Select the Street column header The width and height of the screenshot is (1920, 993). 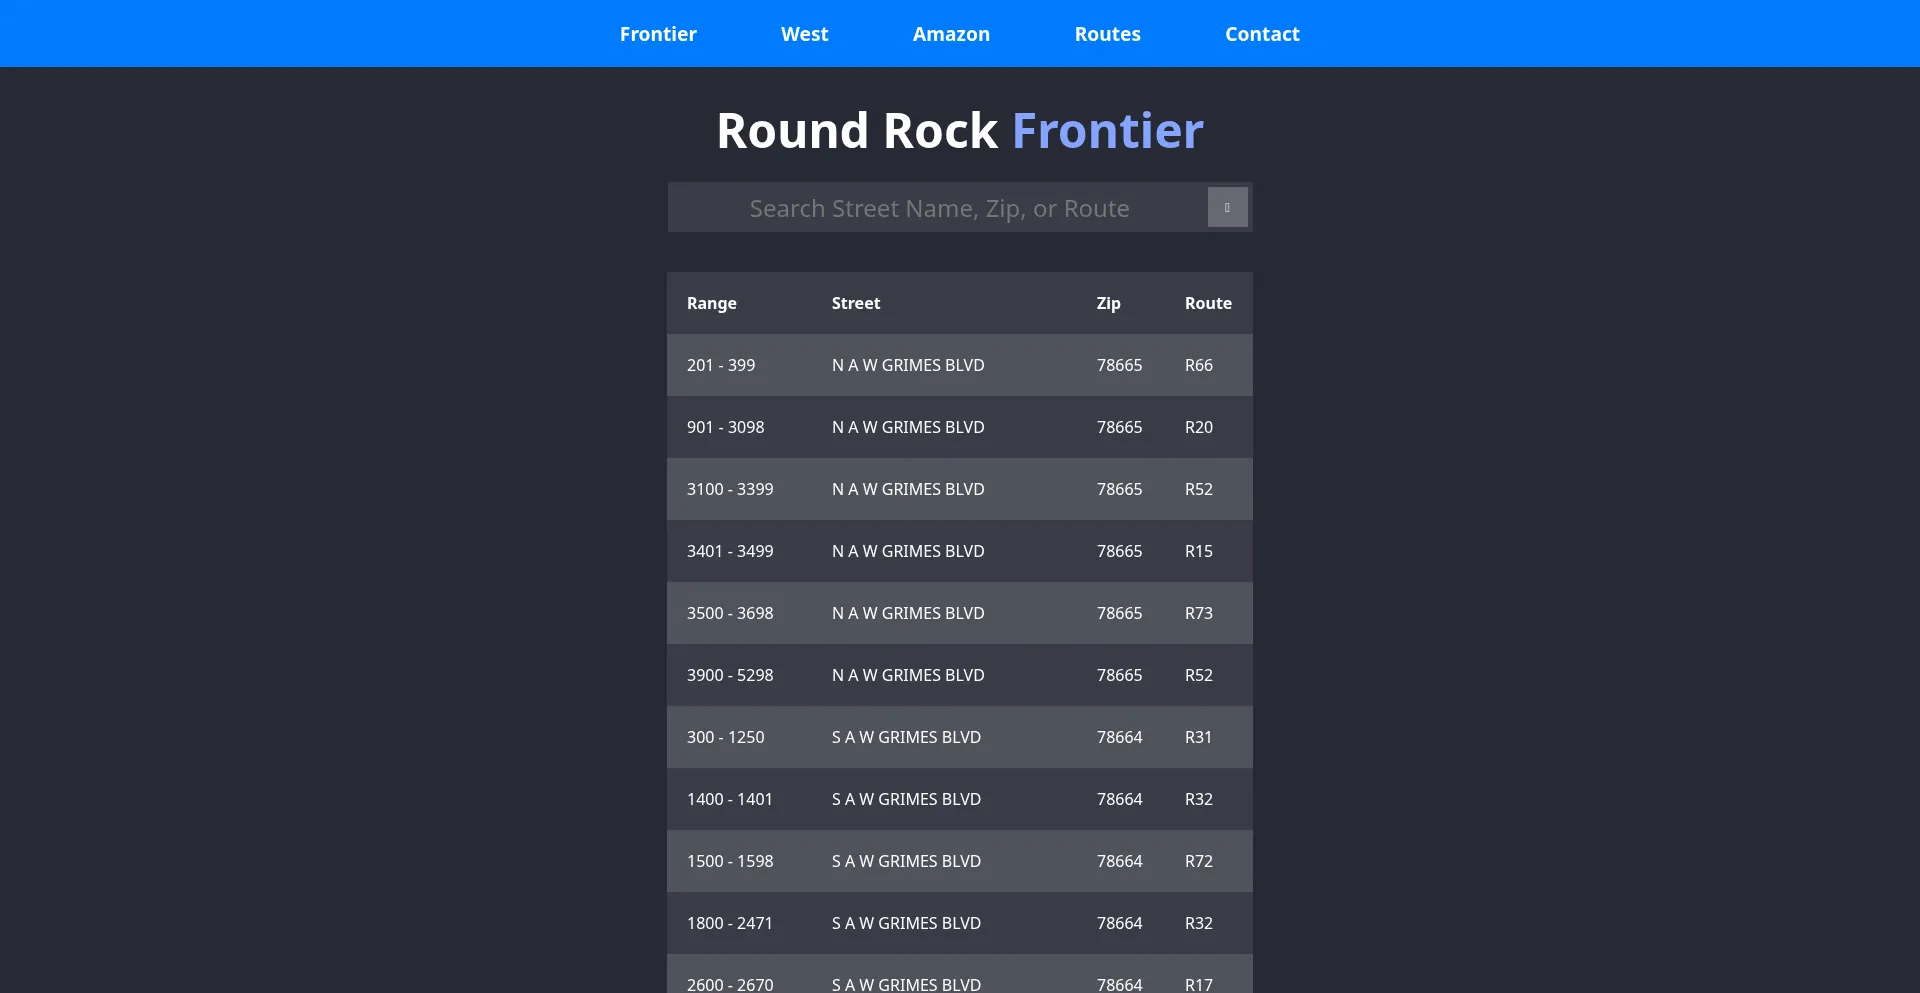(x=856, y=303)
